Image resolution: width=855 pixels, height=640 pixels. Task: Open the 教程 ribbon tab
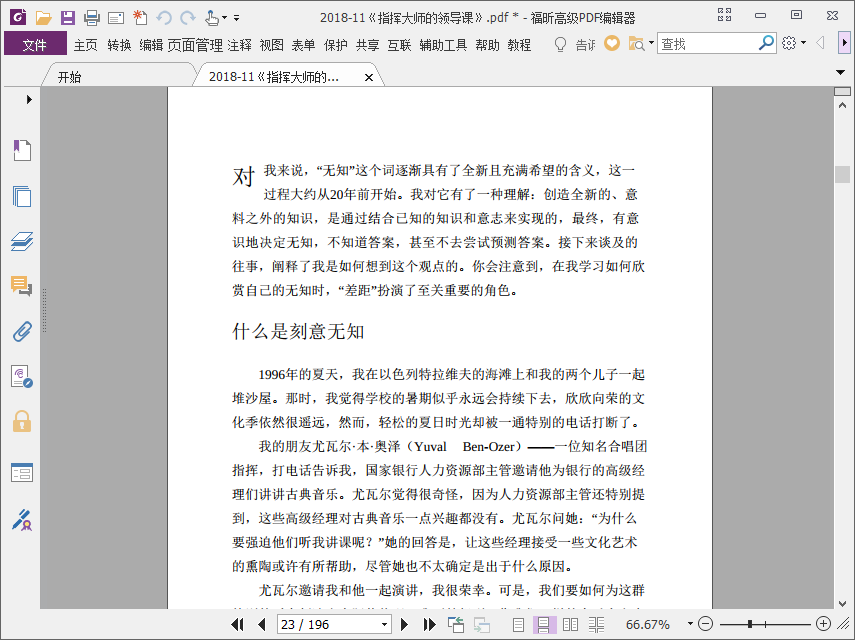(519, 45)
